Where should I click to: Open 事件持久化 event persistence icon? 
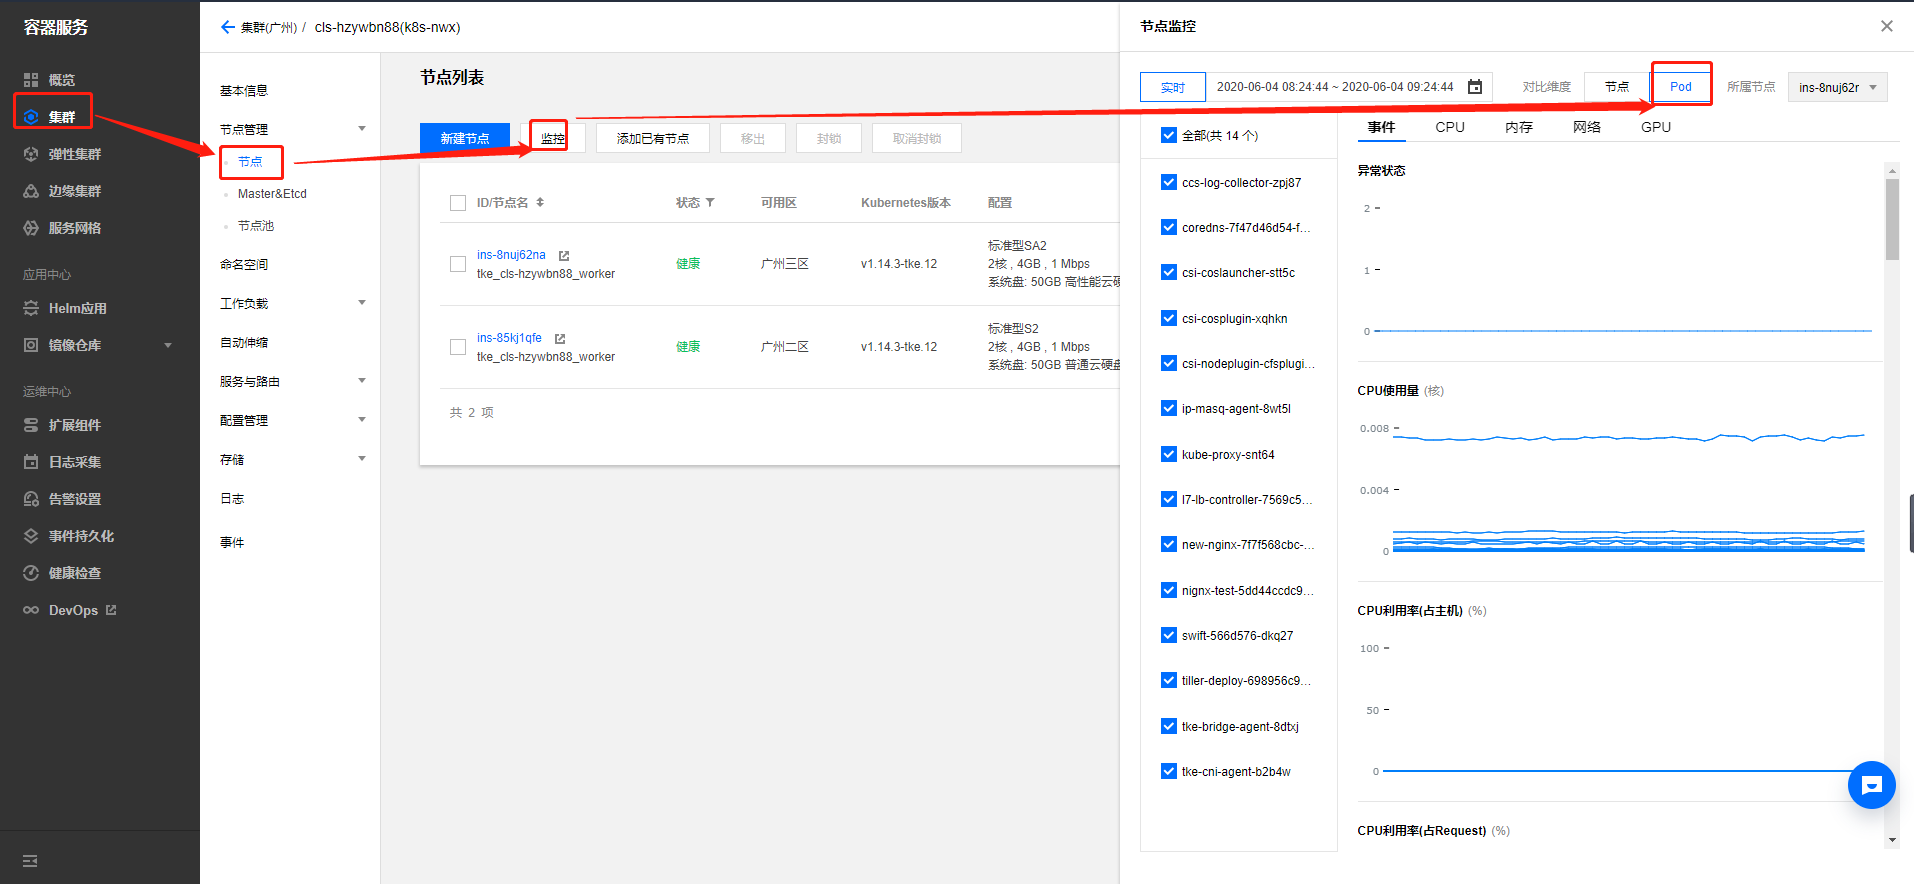click(x=31, y=536)
